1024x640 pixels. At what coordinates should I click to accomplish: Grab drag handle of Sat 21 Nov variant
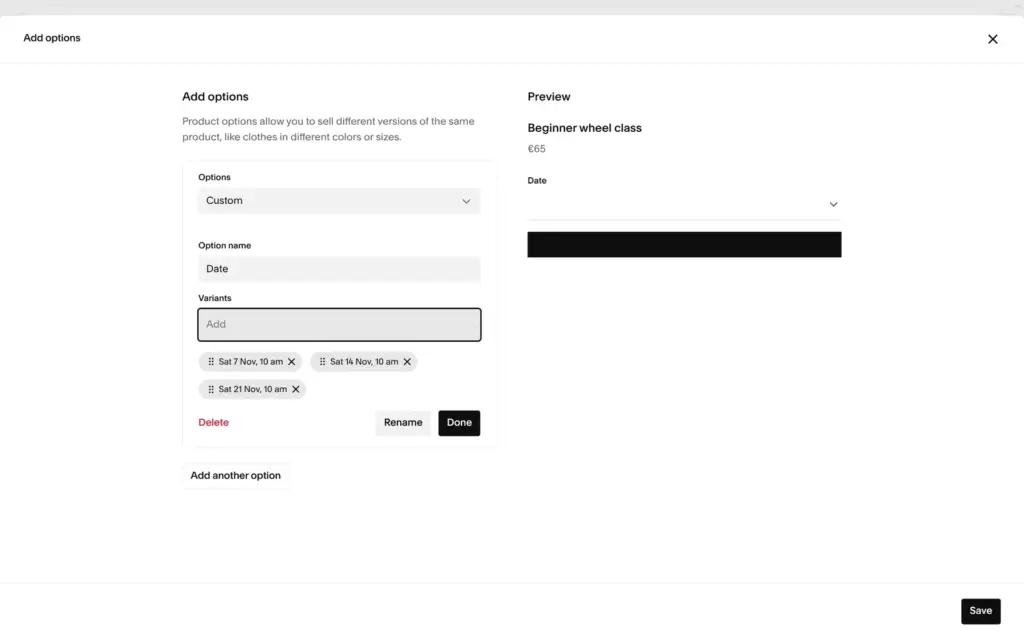pyautogui.click(x=211, y=389)
